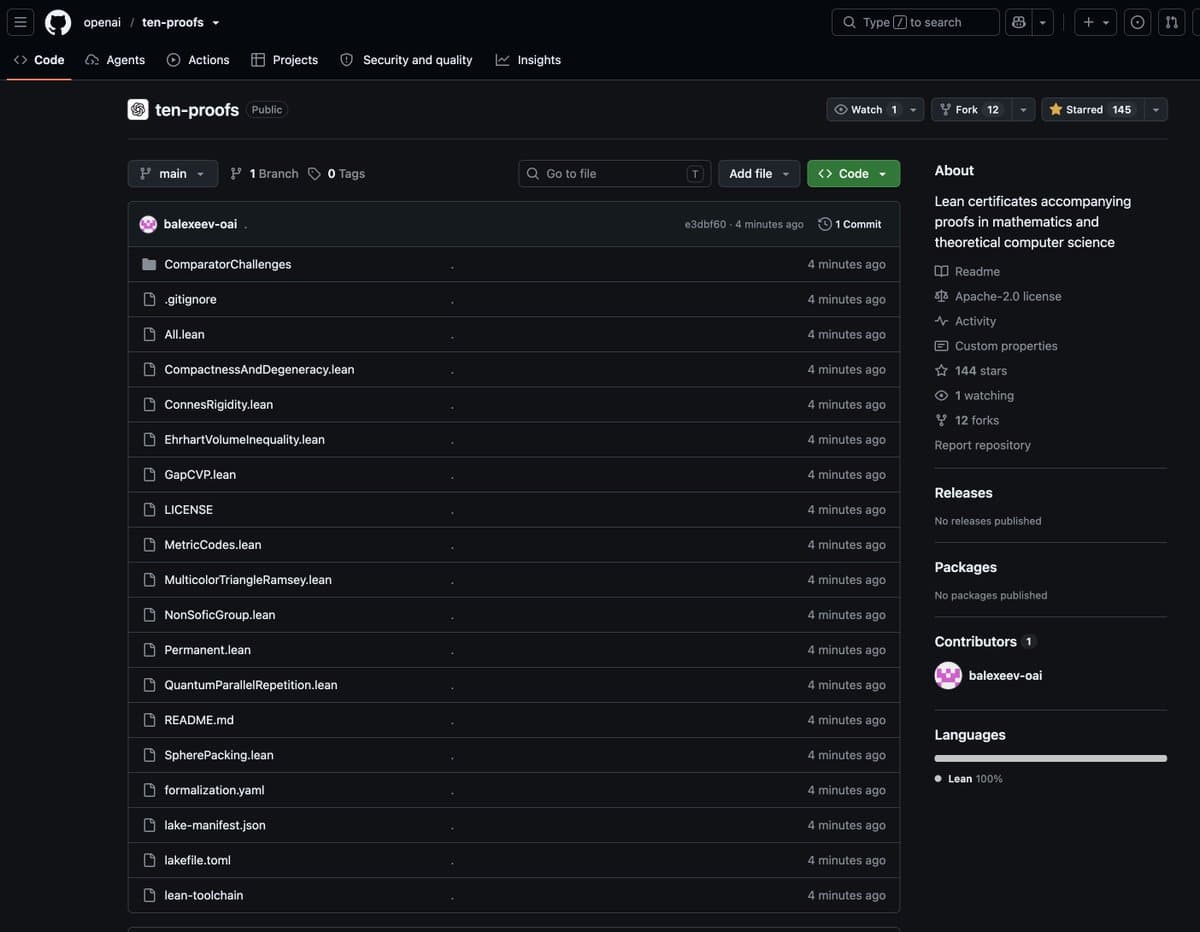Click file icon next to LICENSE

149,509
